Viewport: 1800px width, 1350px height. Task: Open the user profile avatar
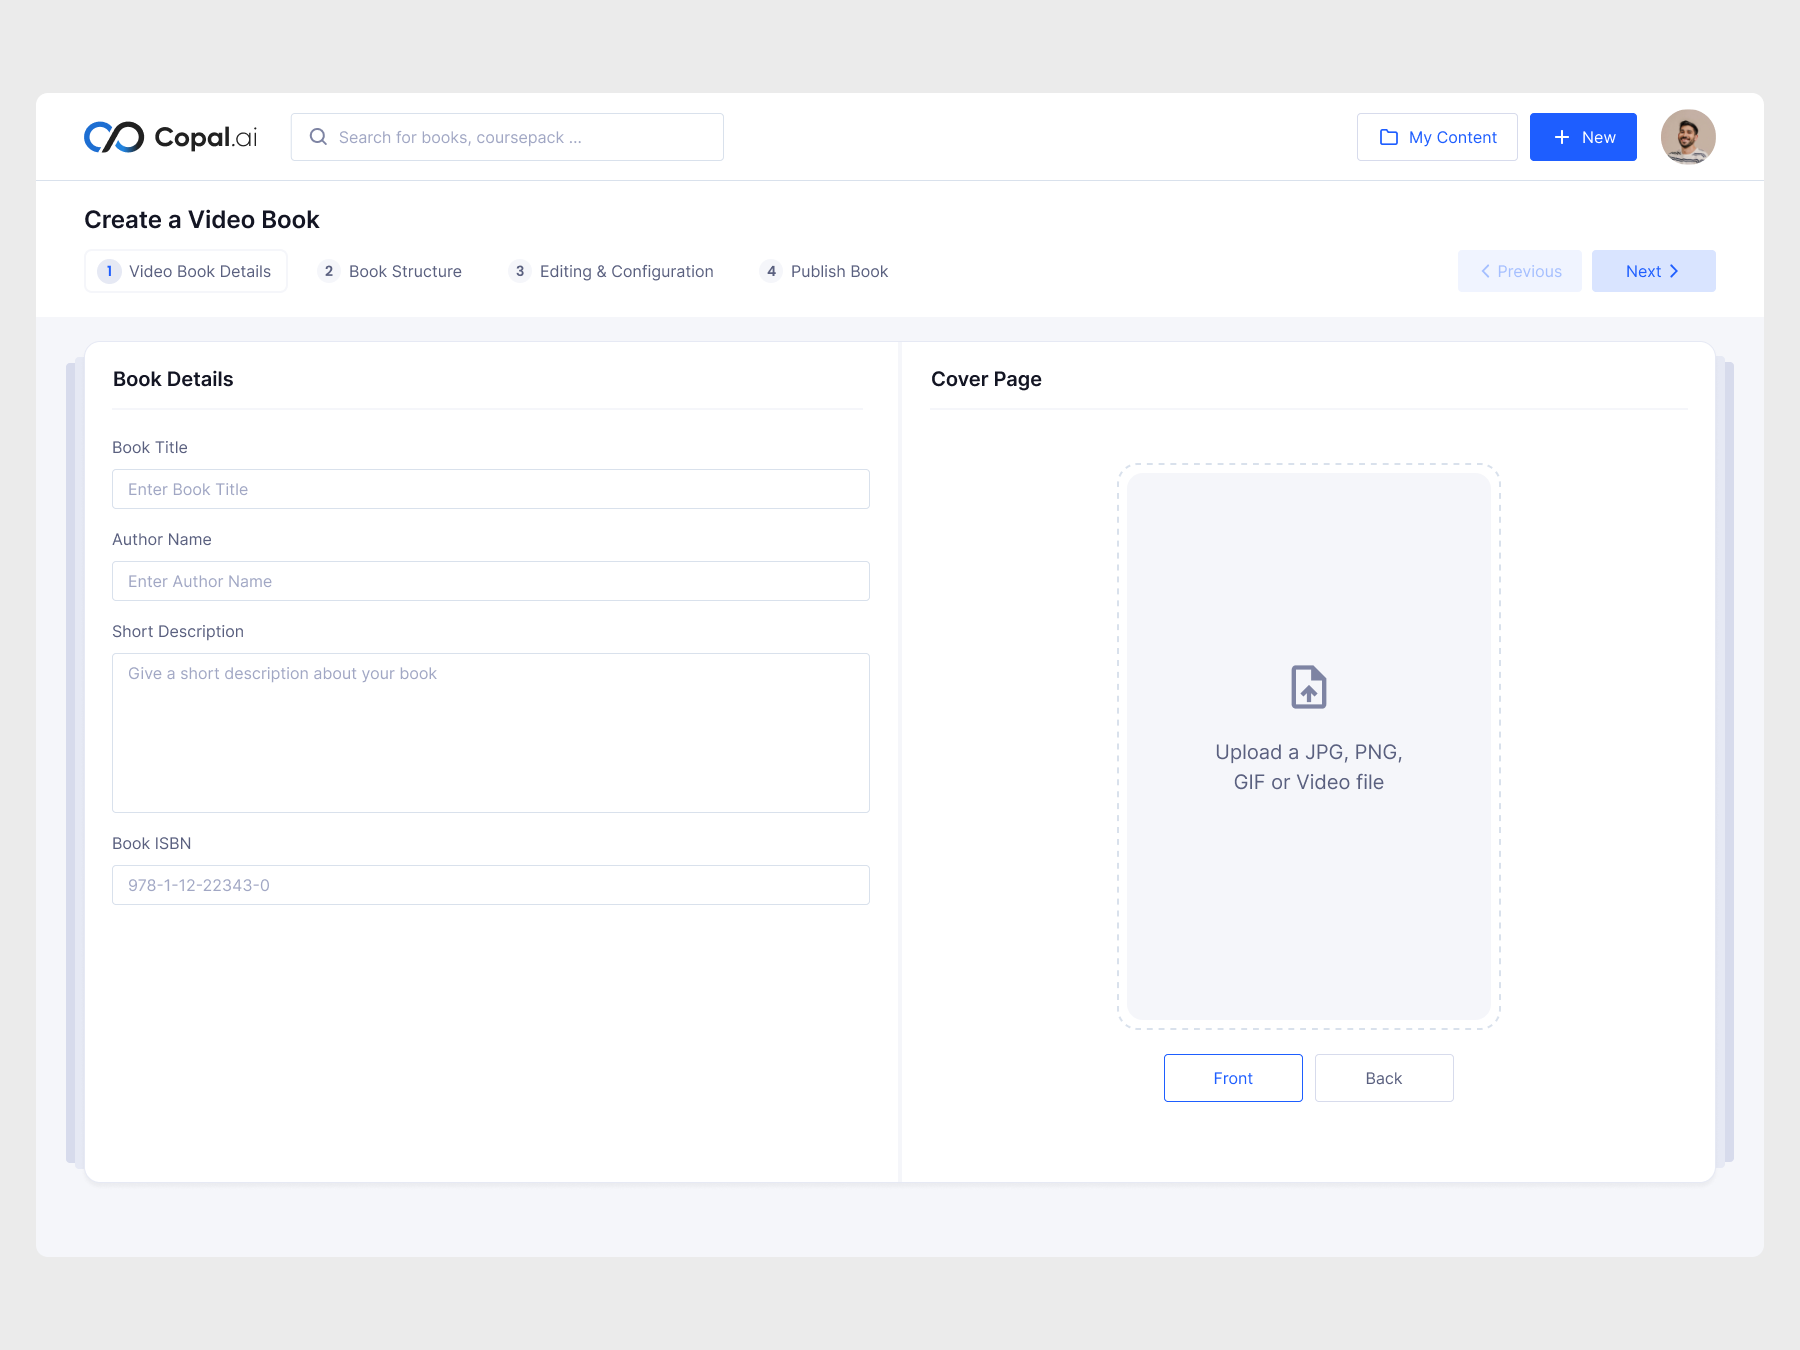tap(1687, 137)
